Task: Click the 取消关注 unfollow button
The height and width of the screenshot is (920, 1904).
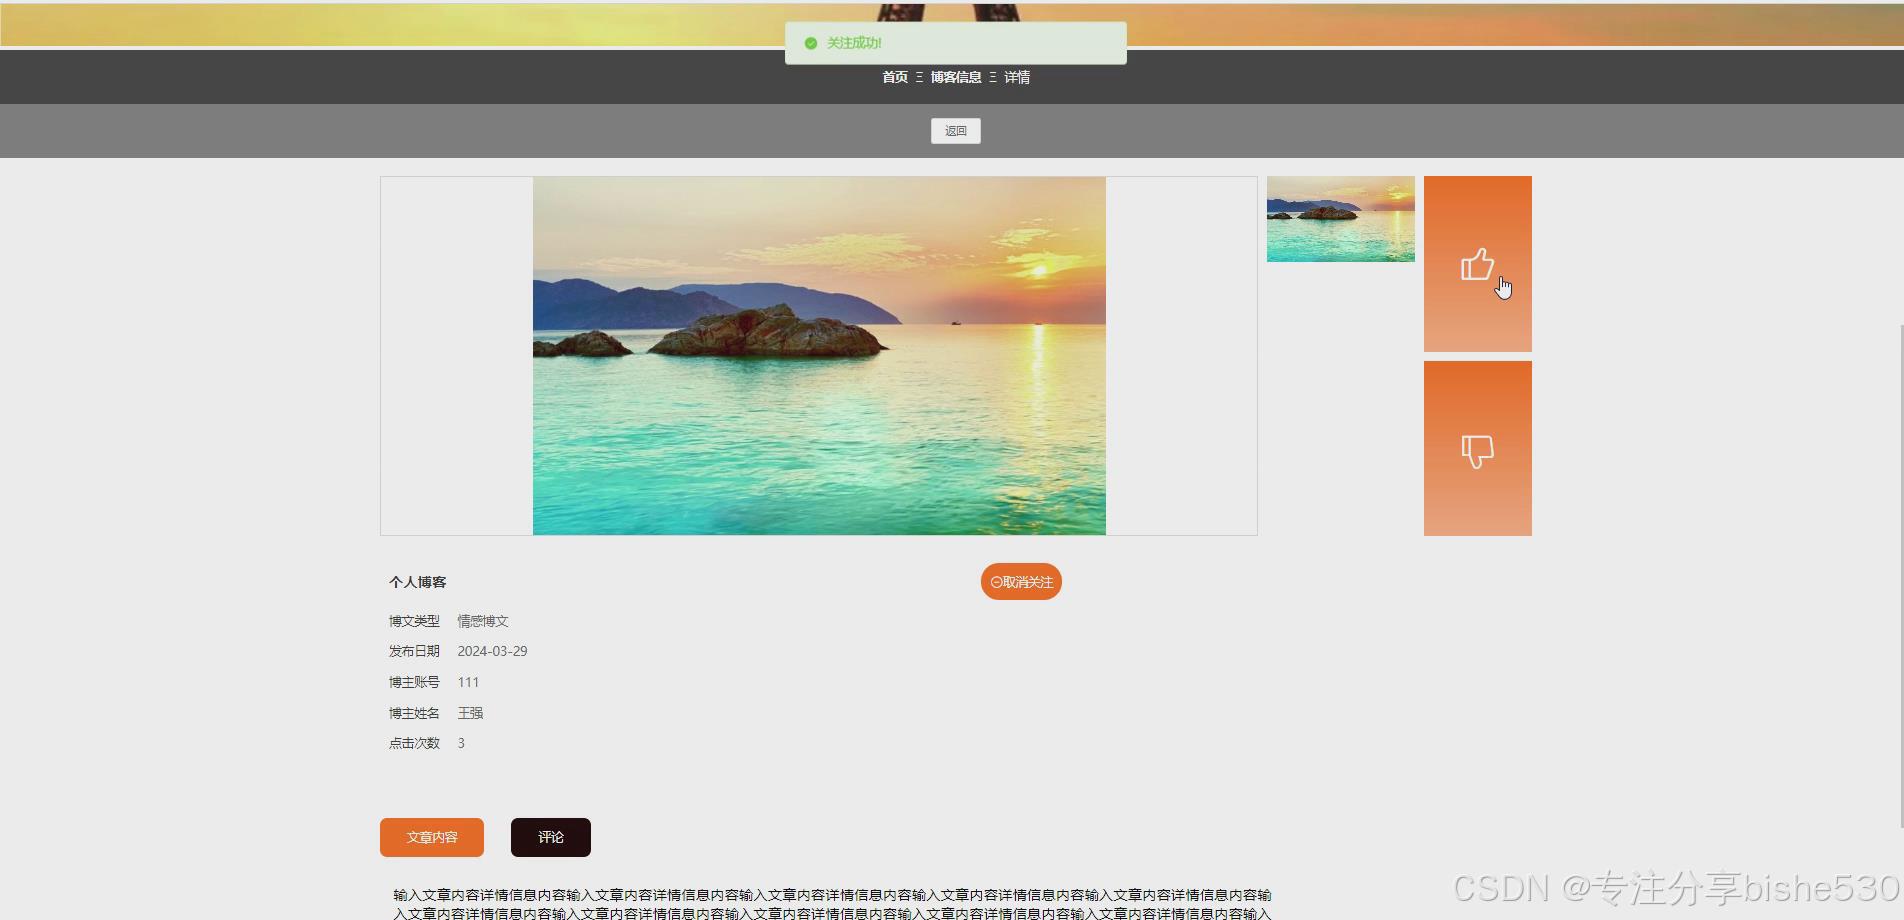Action: click(1021, 582)
